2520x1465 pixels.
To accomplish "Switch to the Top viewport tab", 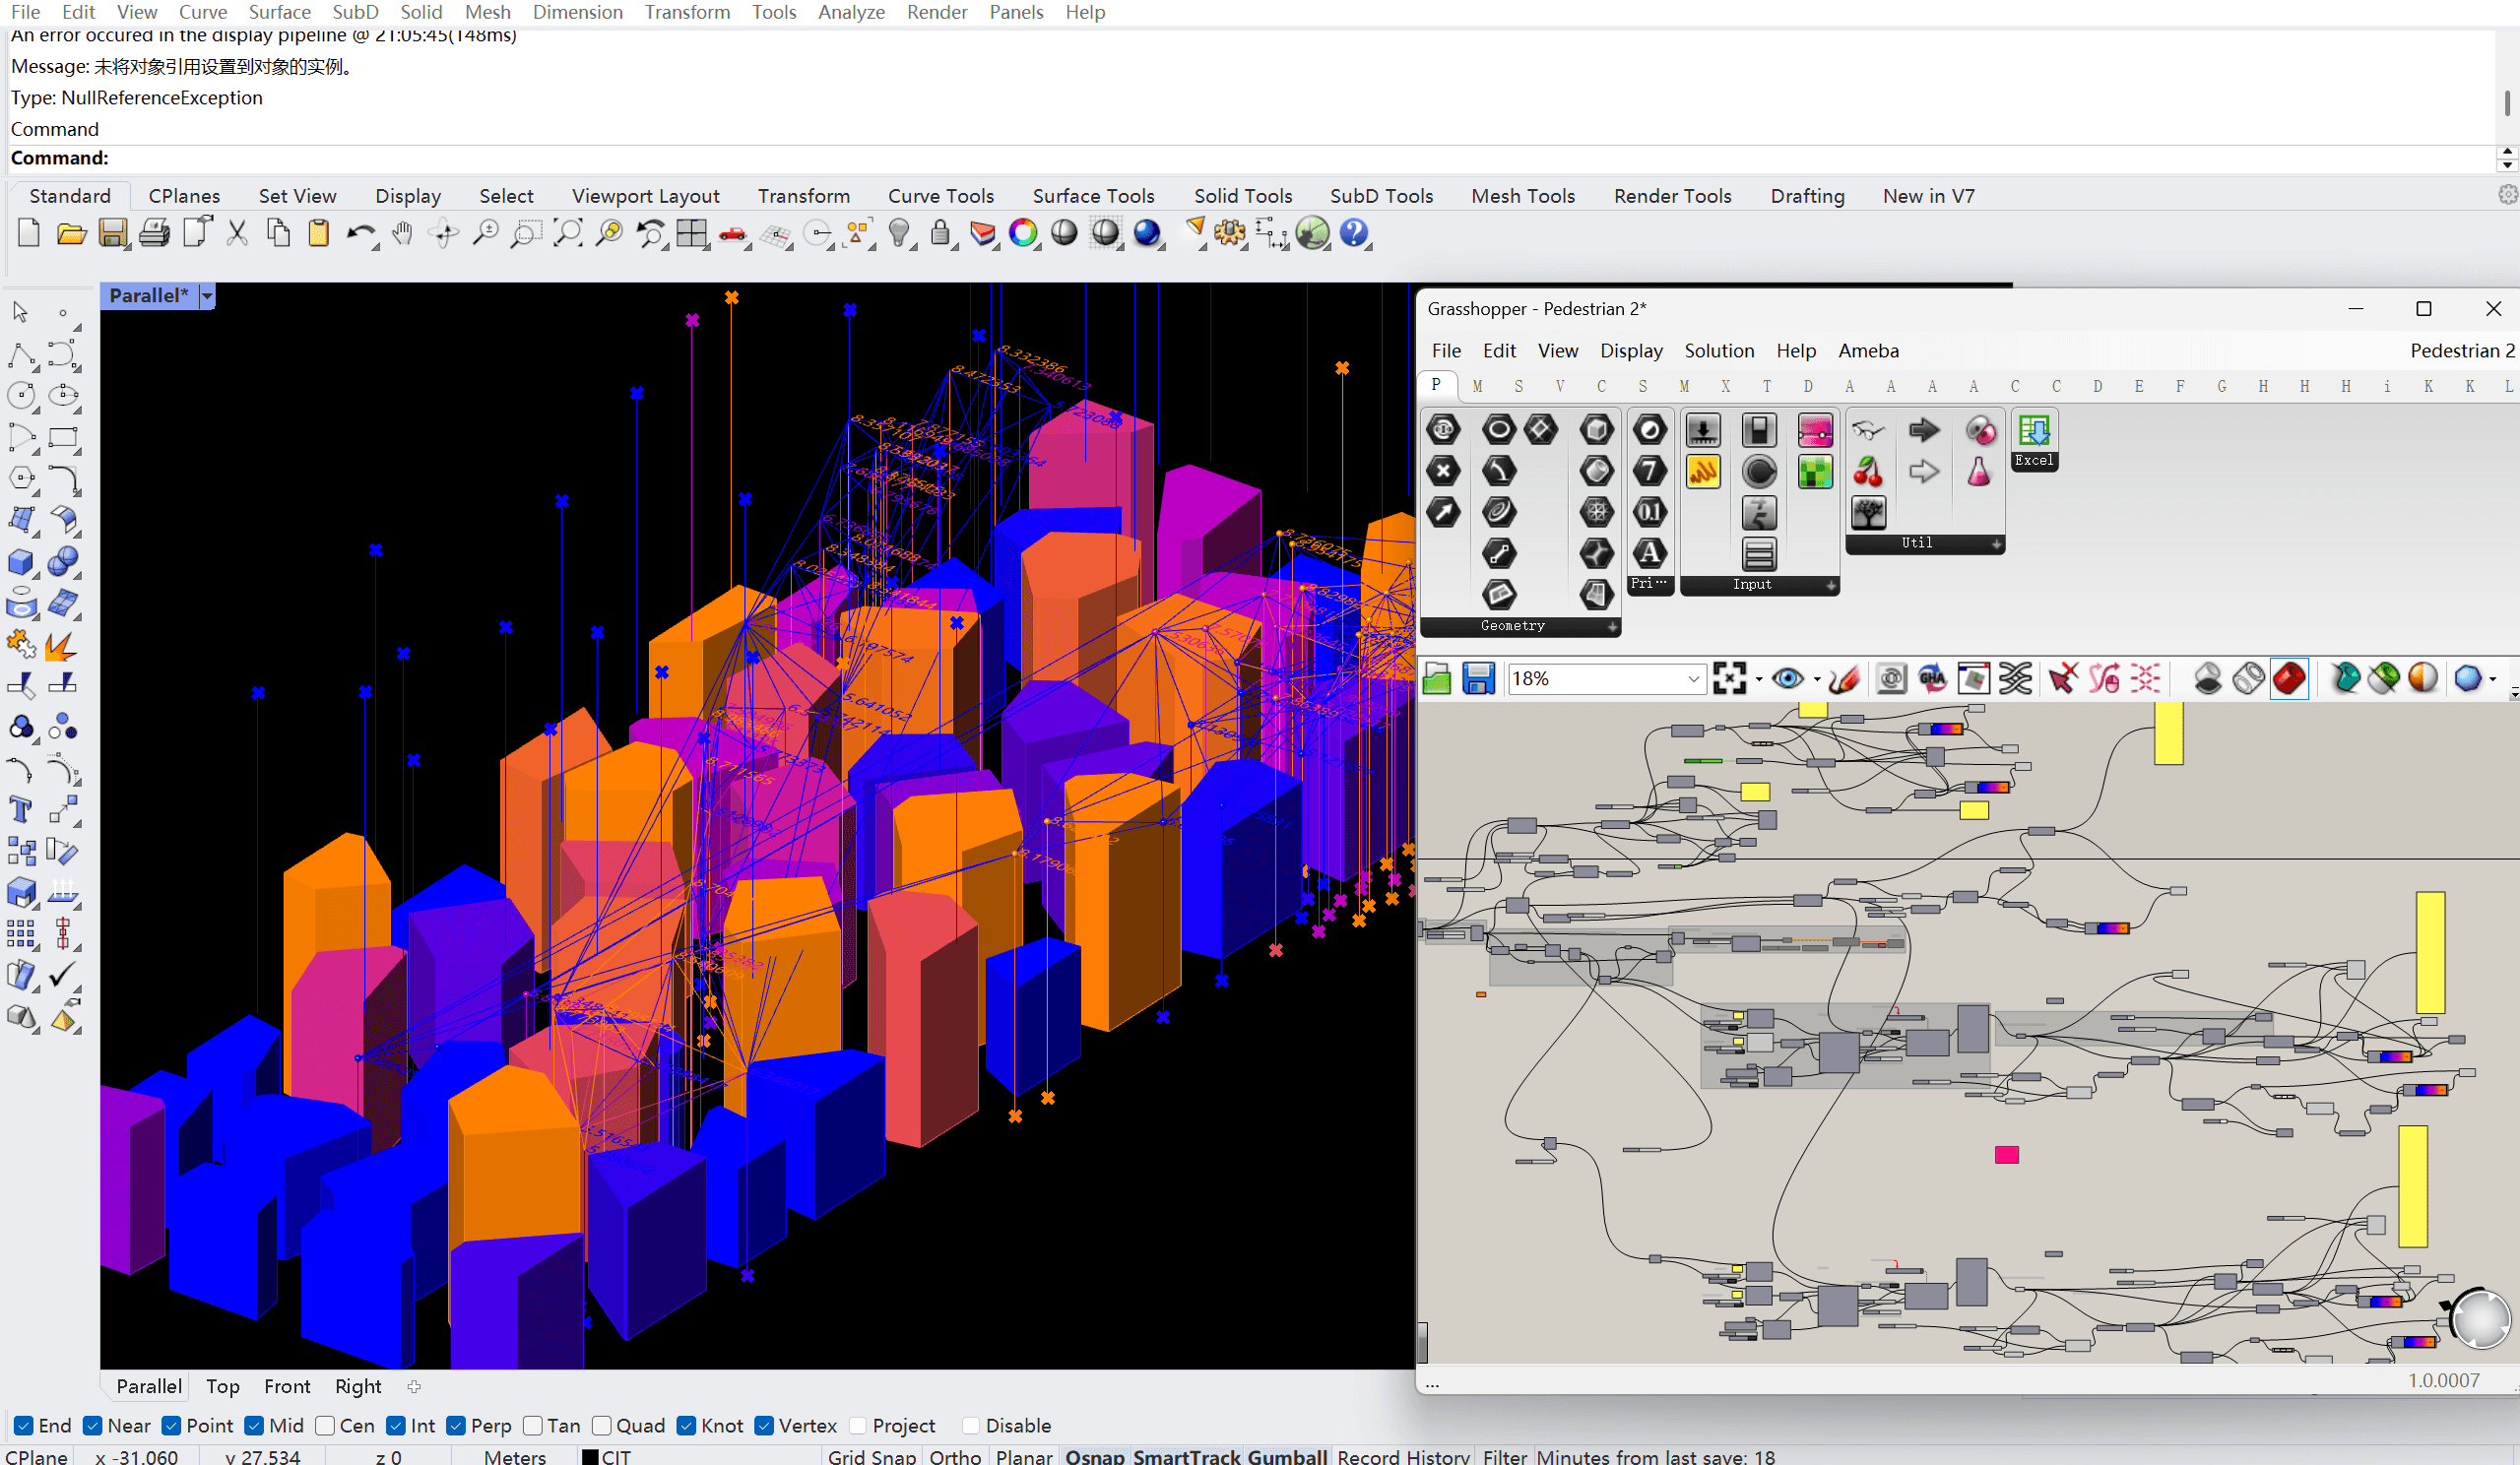I will (x=222, y=1387).
